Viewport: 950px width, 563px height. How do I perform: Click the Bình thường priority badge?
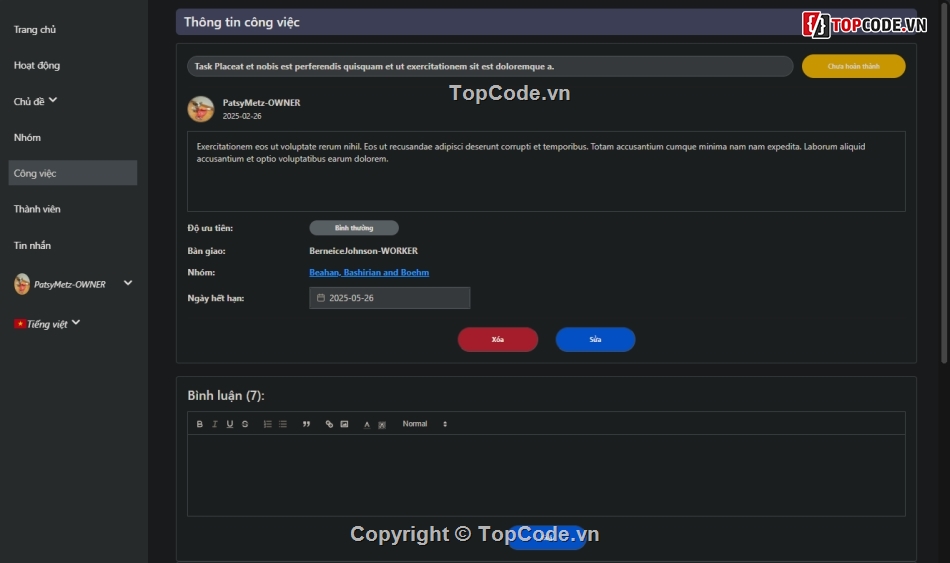click(x=354, y=228)
